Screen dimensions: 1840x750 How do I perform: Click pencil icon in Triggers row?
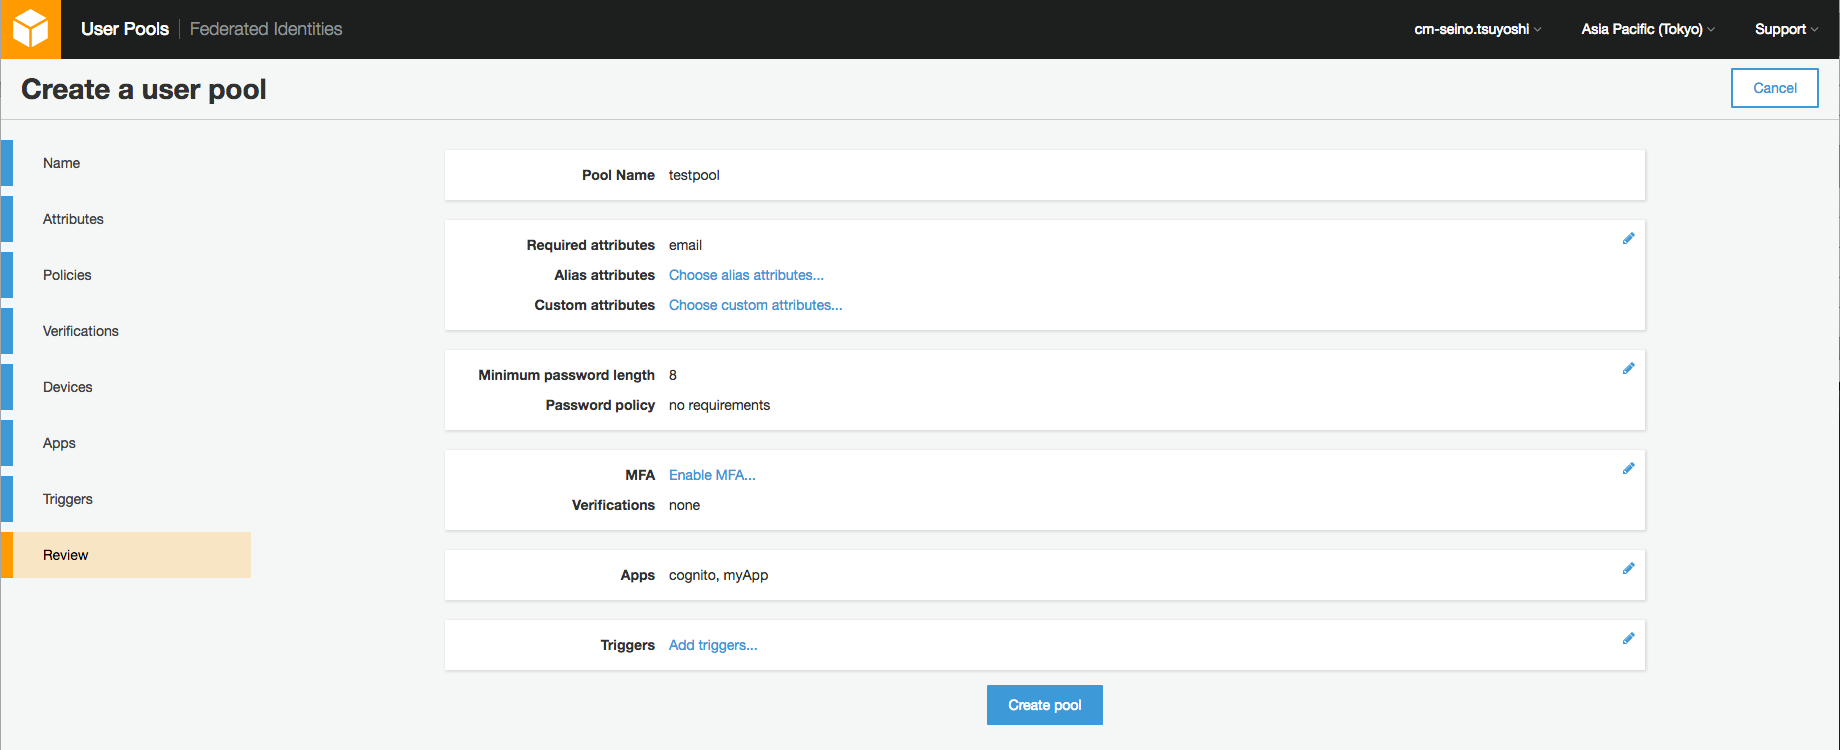click(1628, 639)
